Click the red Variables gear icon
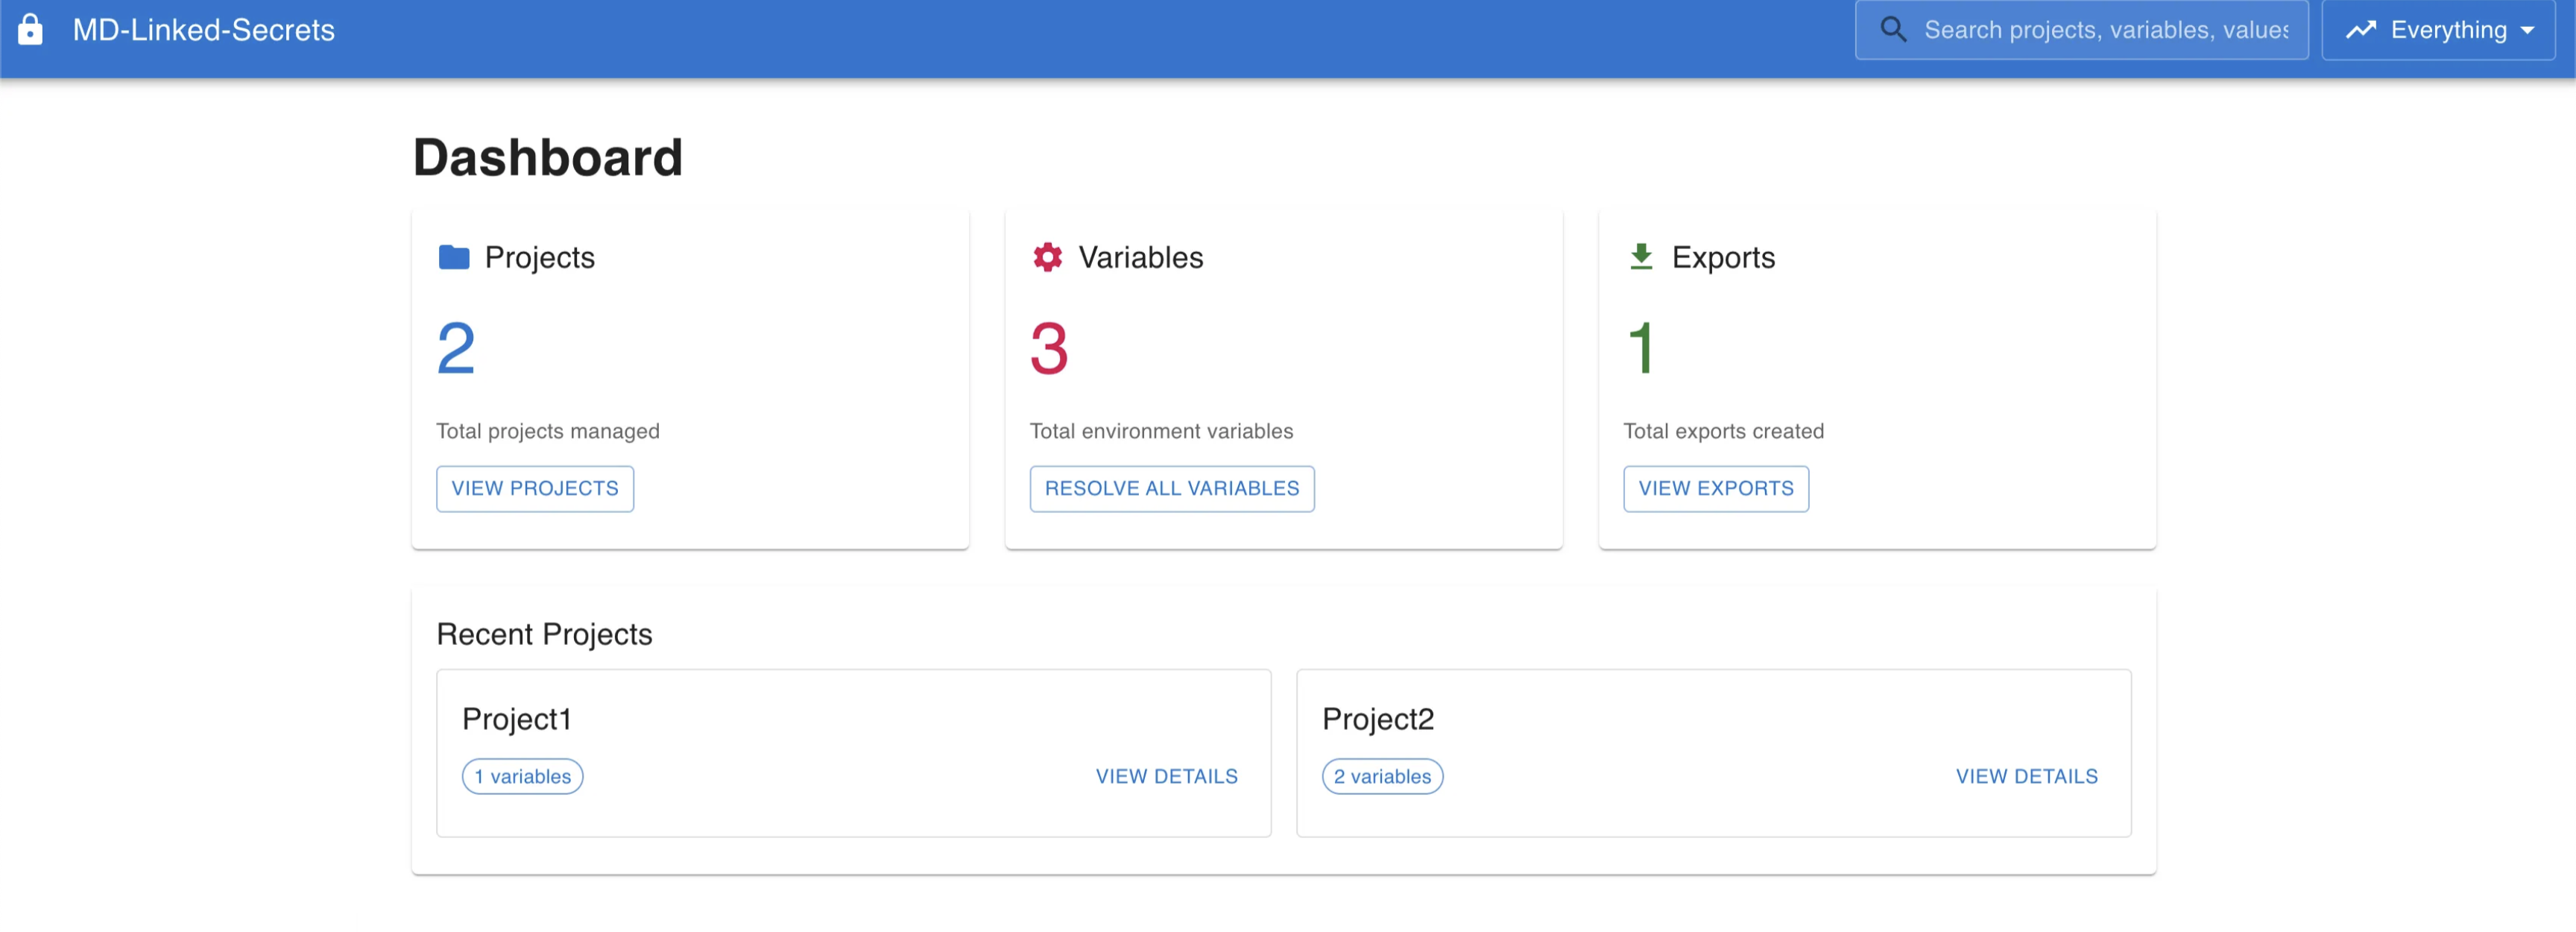 click(x=1047, y=258)
